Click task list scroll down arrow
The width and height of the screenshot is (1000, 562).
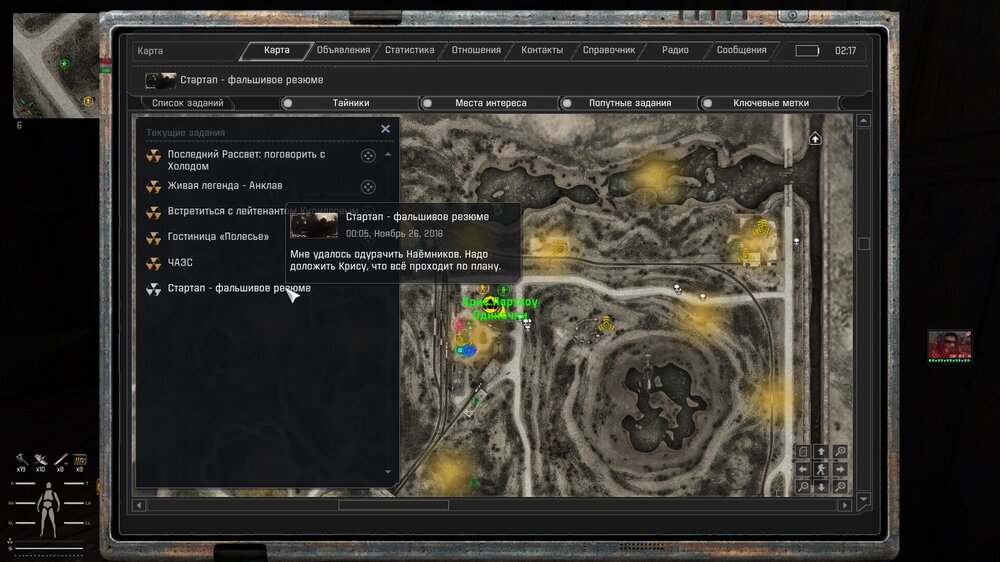click(388, 472)
